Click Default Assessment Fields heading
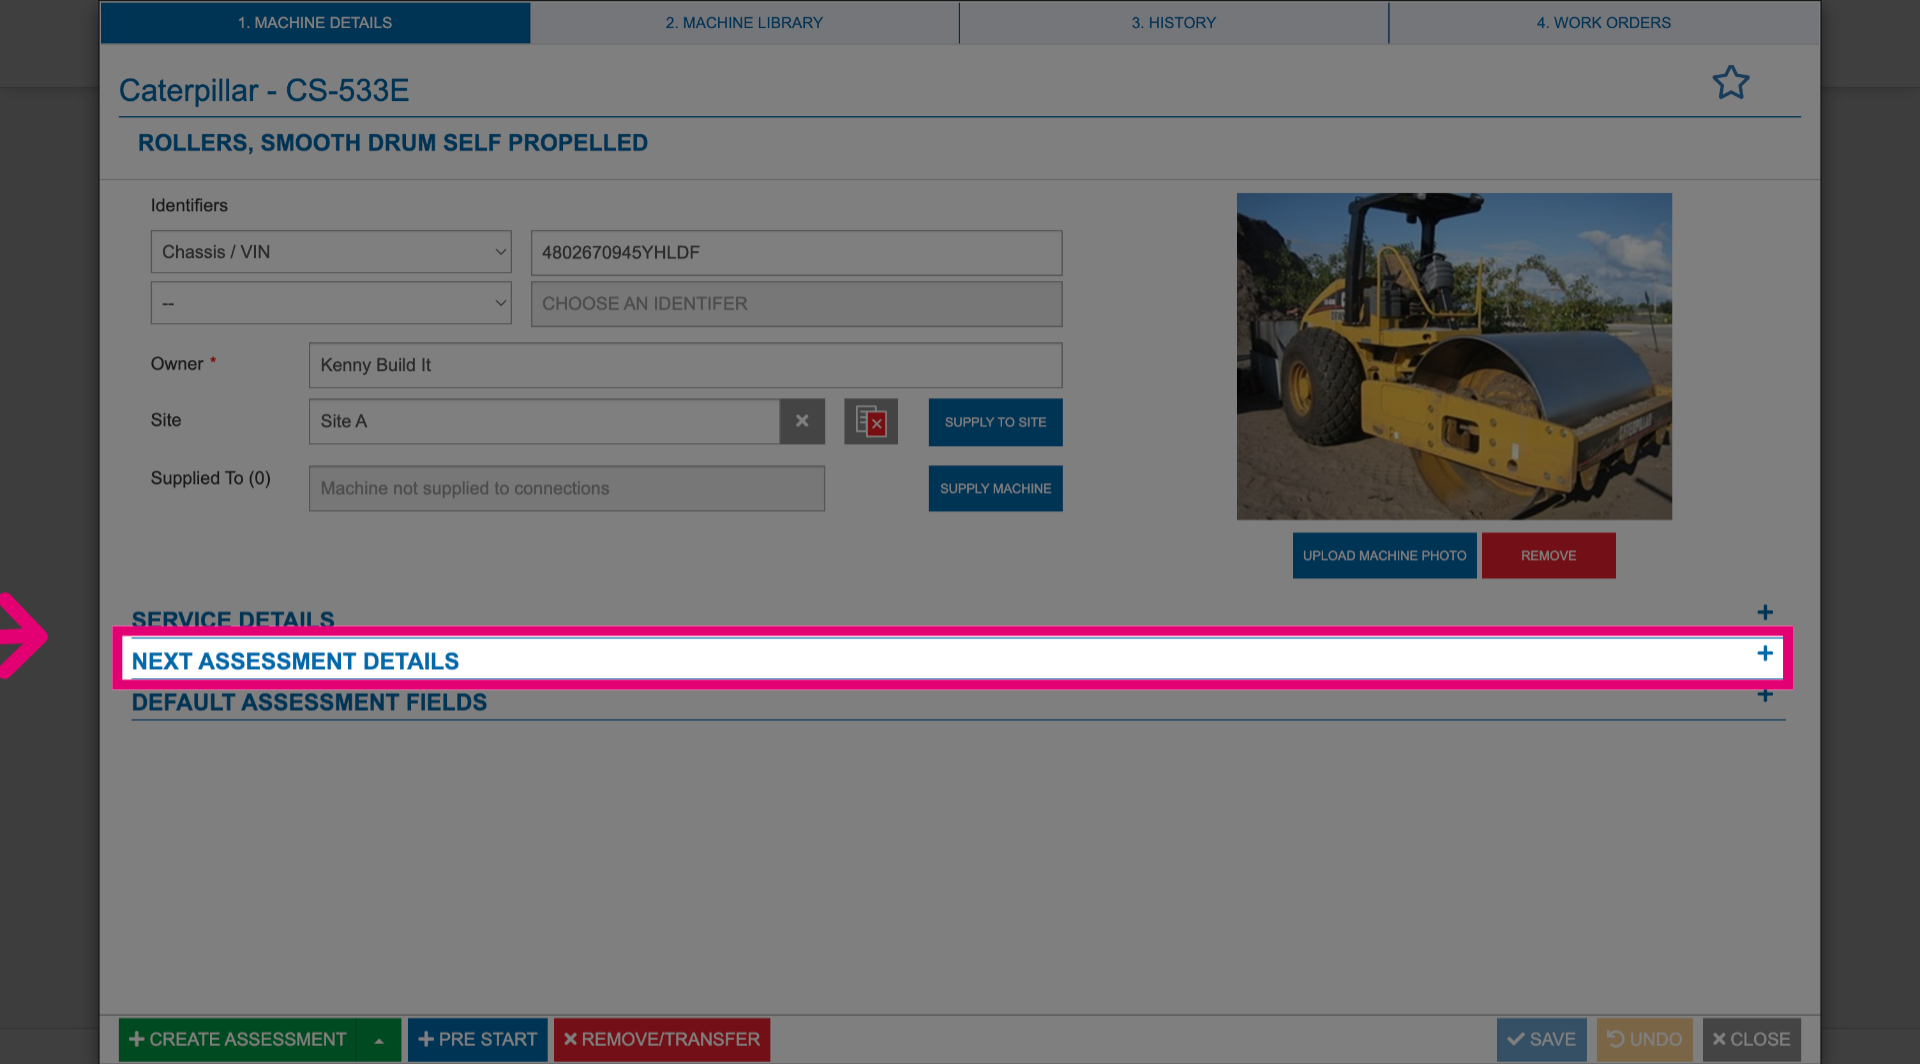Image resolution: width=1920 pixels, height=1064 pixels. [309, 702]
